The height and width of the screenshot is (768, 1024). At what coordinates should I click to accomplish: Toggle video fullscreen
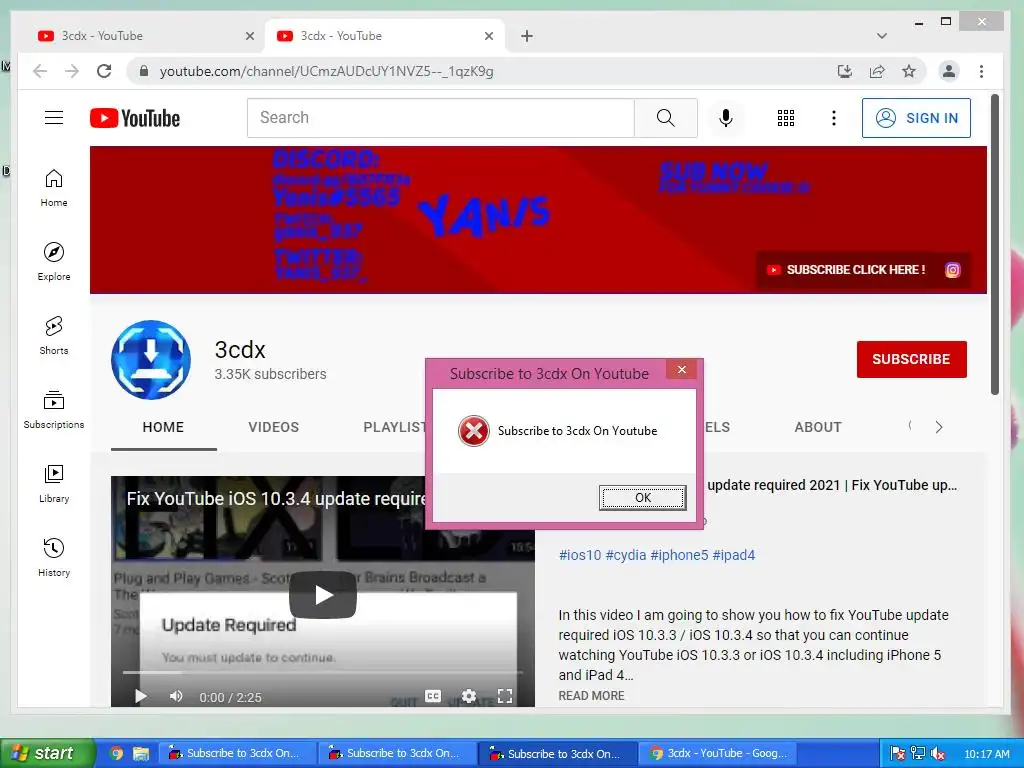point(505,696)
